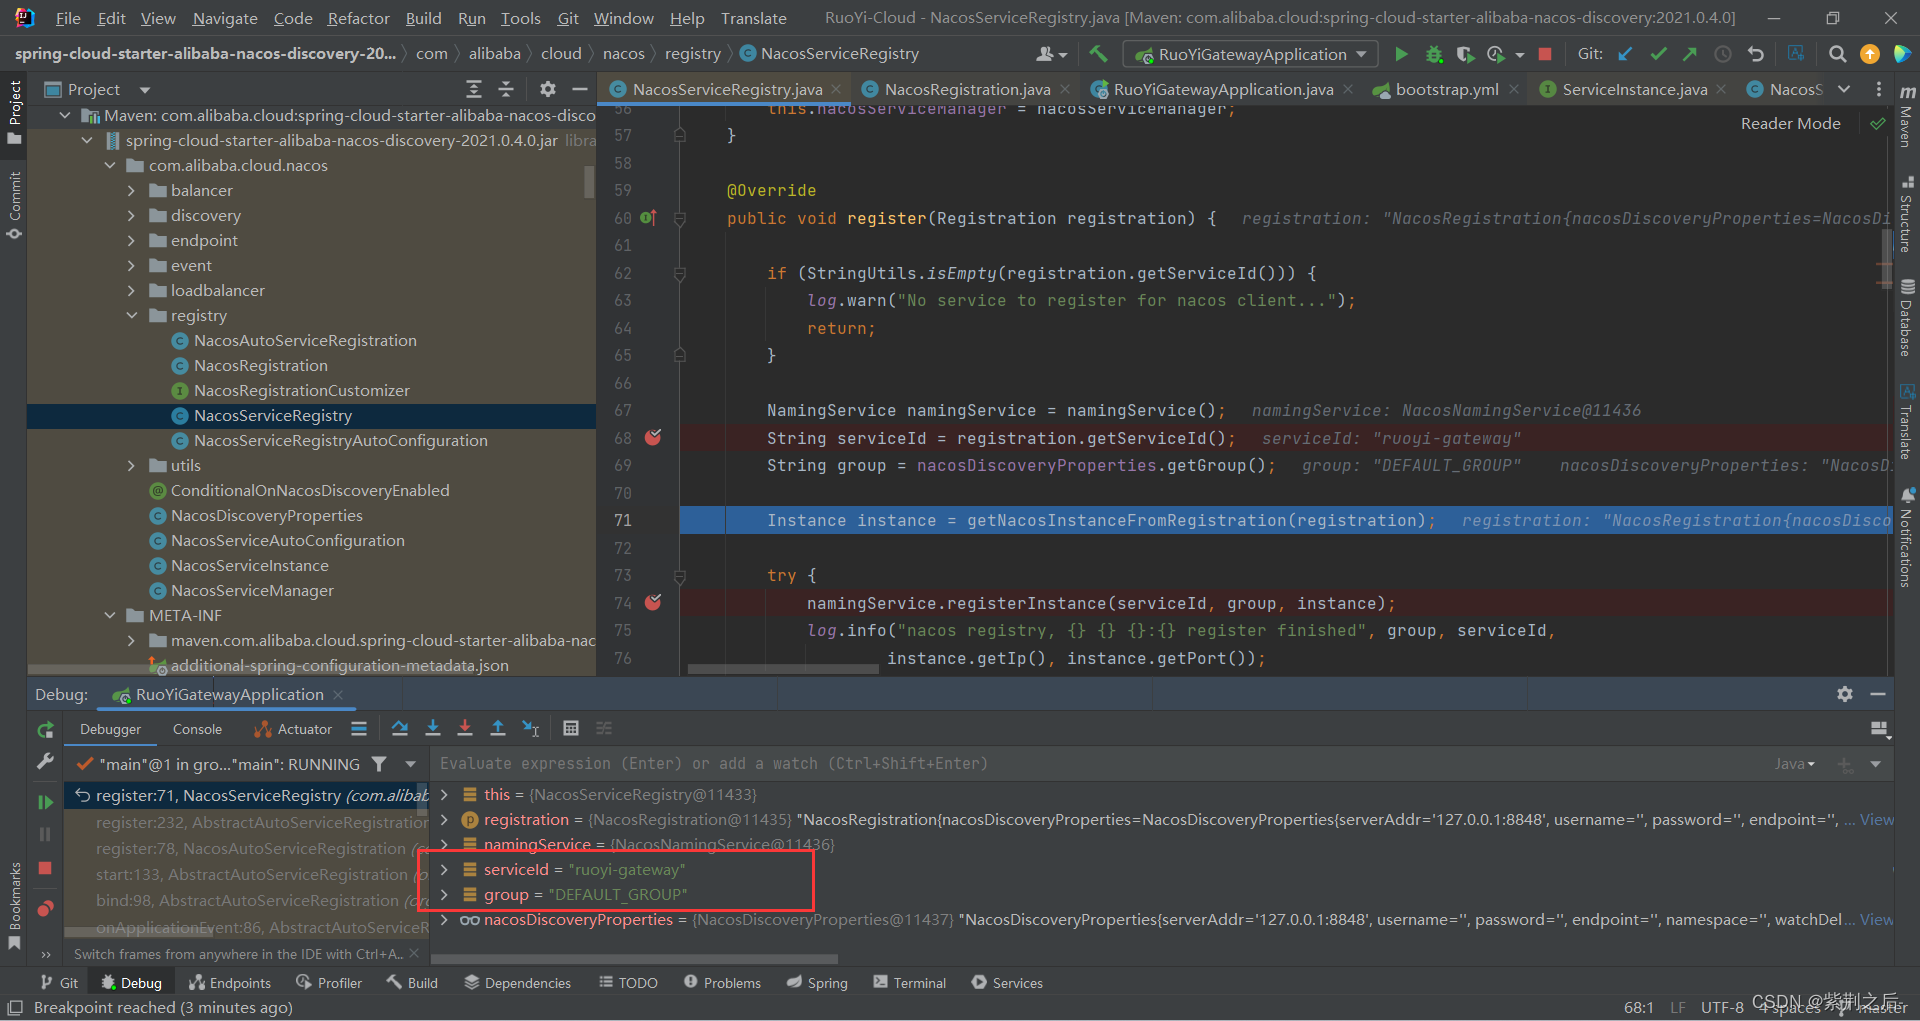Expand the utils package
This screenshot has width=1920, height=1021.
pyautogui.click(x=131, y=465)
